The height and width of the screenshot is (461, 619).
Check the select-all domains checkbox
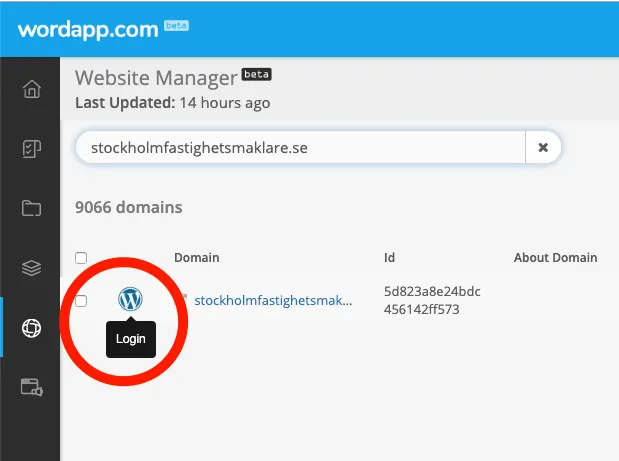coord(81,258)
